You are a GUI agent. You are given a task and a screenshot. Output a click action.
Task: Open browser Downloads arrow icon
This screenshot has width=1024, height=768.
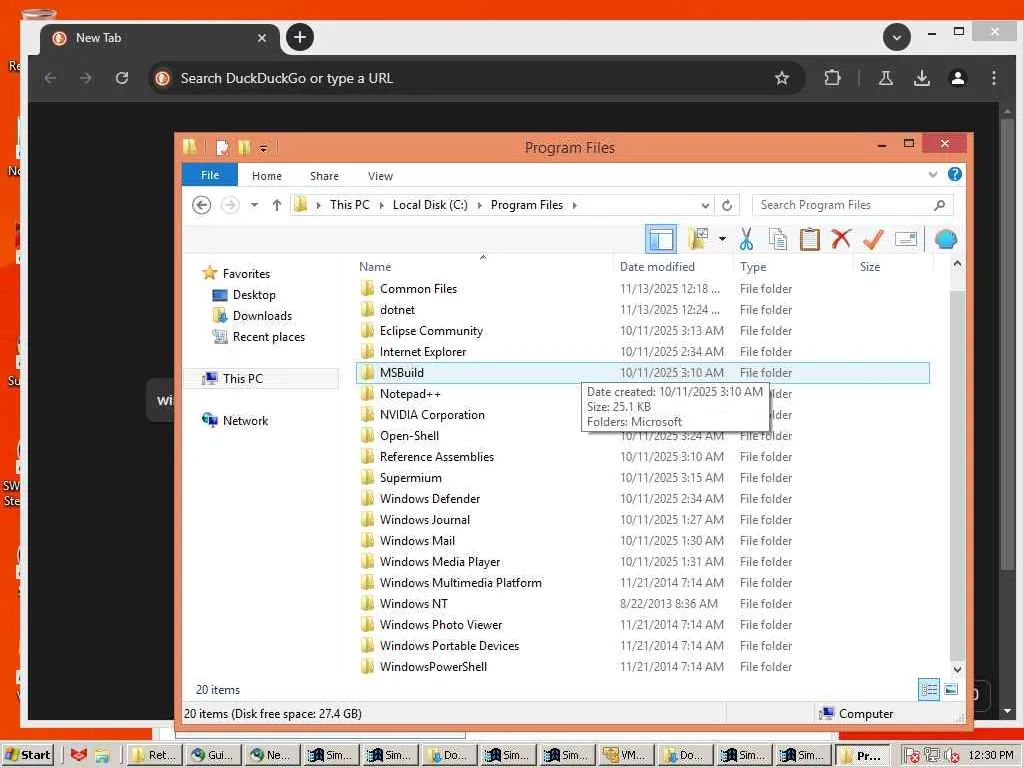(x=921, y=78)
